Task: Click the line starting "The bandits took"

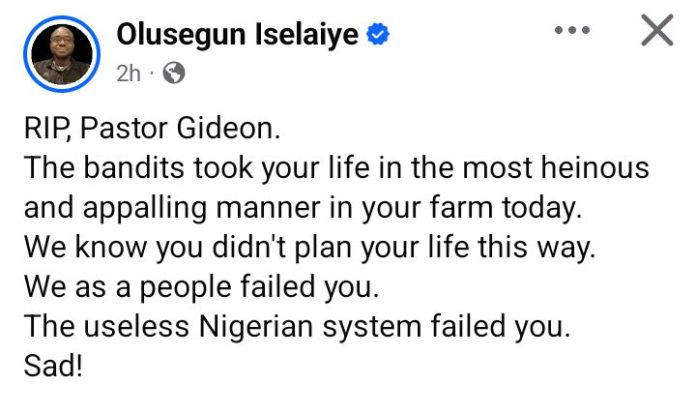Action: [335, 167]
